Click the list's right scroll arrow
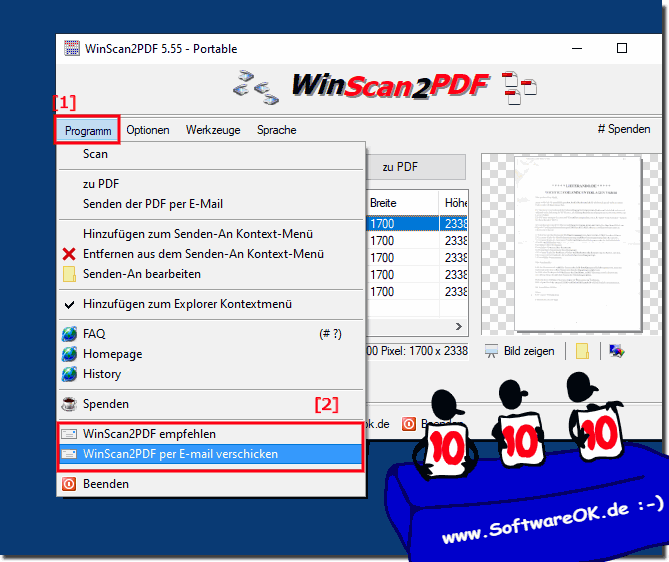 pos(459,326)
